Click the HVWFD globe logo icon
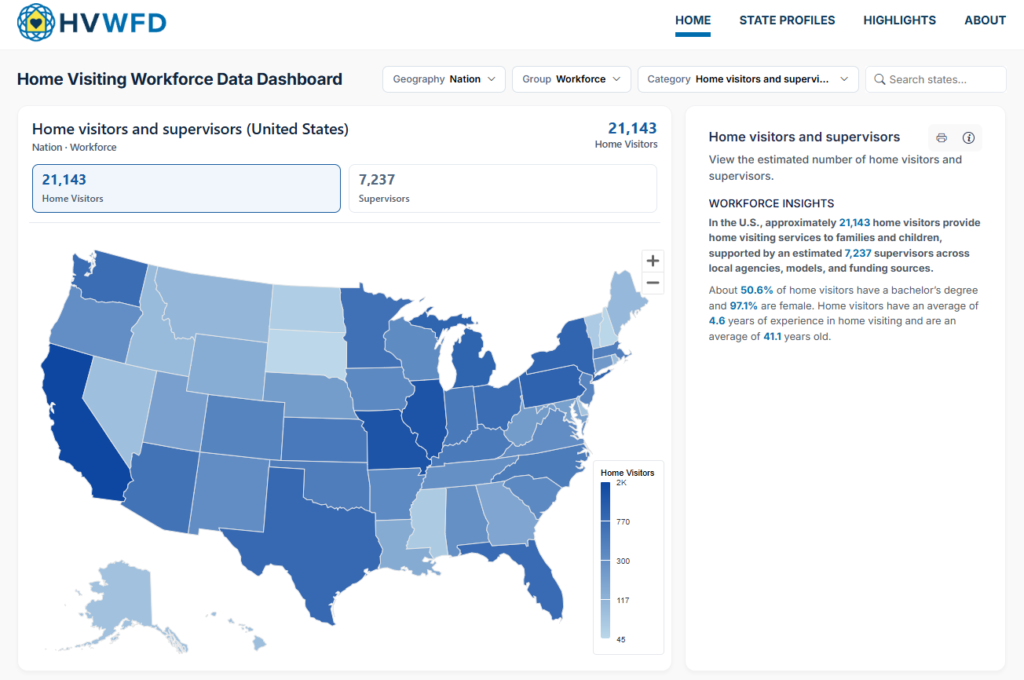 click(36, 22)
